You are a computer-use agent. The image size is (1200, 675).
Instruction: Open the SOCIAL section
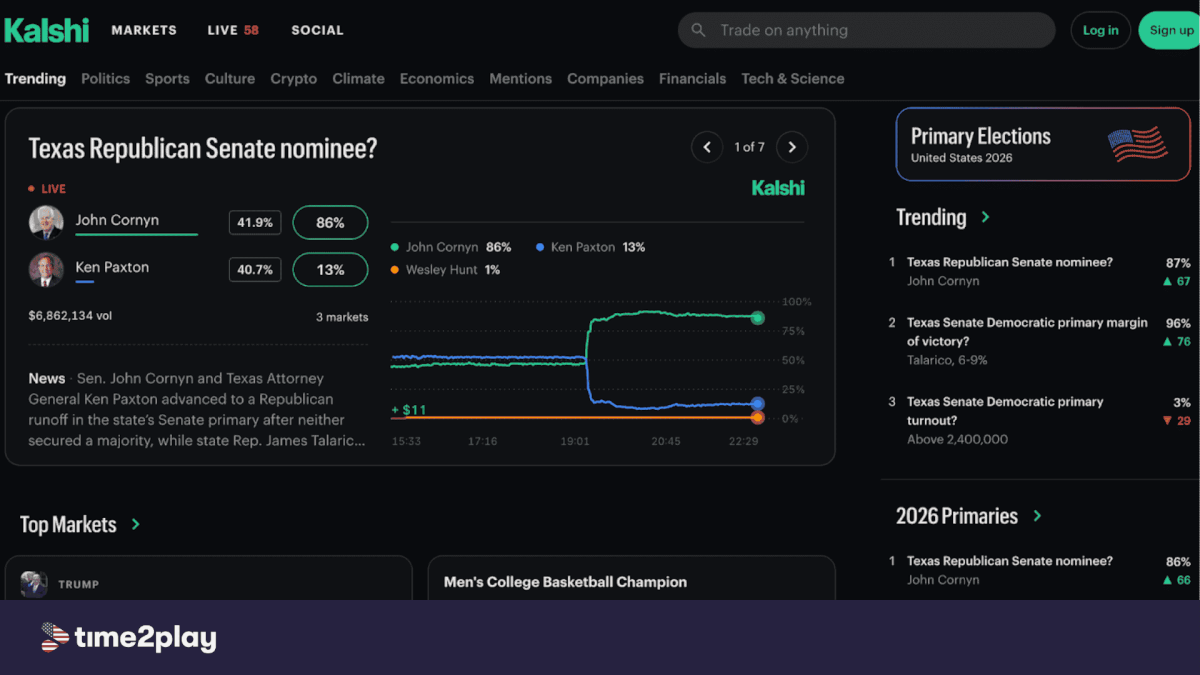pyautogui.click(x=317, y=30)
